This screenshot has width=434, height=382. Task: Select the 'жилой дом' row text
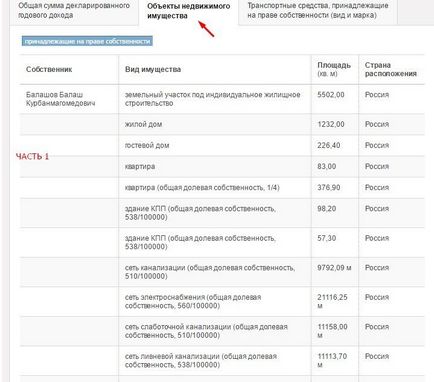pyautogui.click(x=143, y=124)
